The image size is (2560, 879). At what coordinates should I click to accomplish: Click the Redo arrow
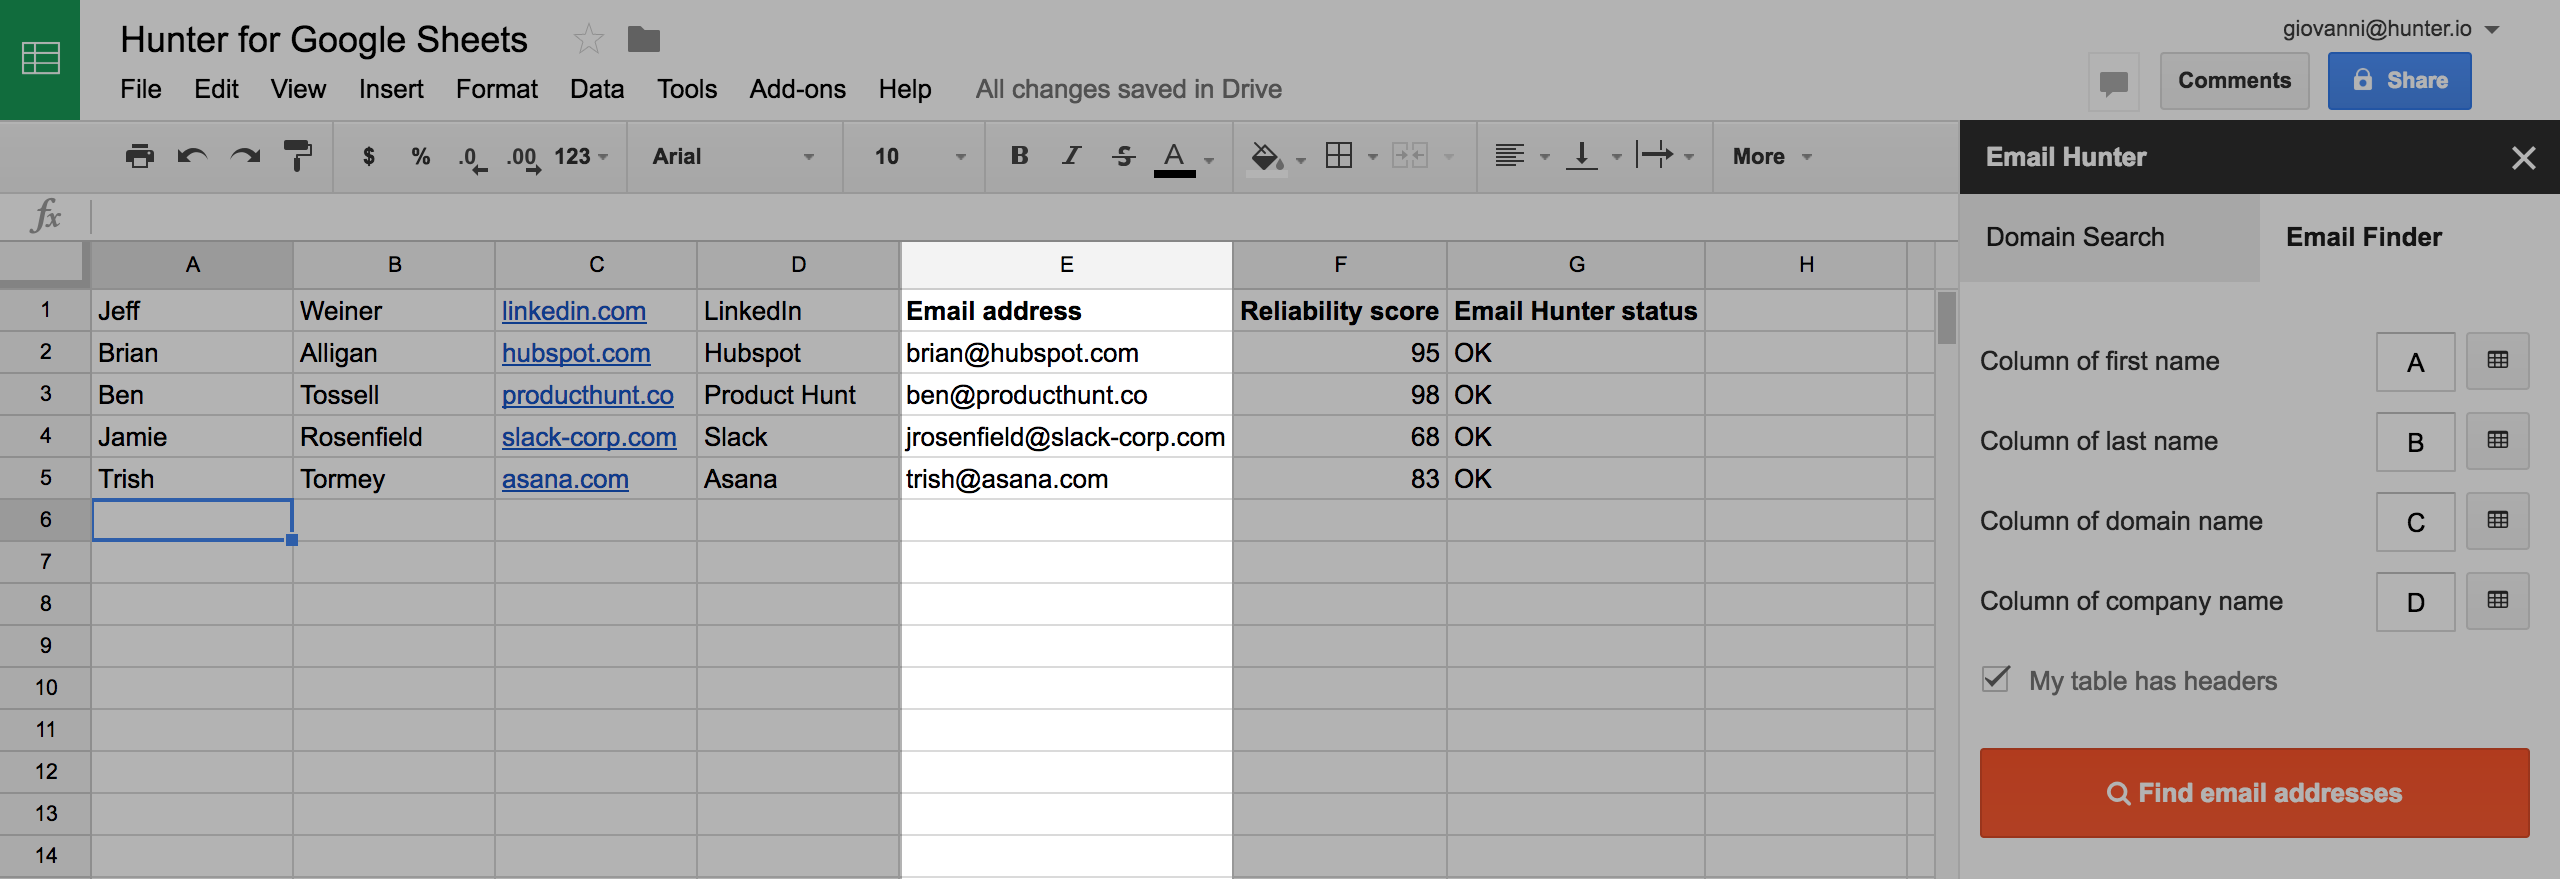click(x=245, y=156)
